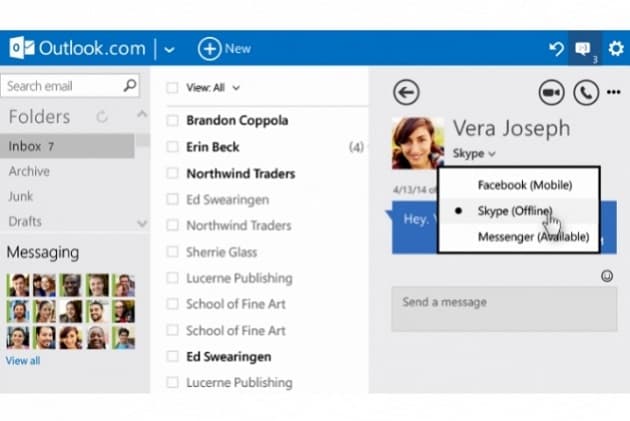Collapse the folder list with the up chevron
630x421 pixels.
click(x=142, y=114)
